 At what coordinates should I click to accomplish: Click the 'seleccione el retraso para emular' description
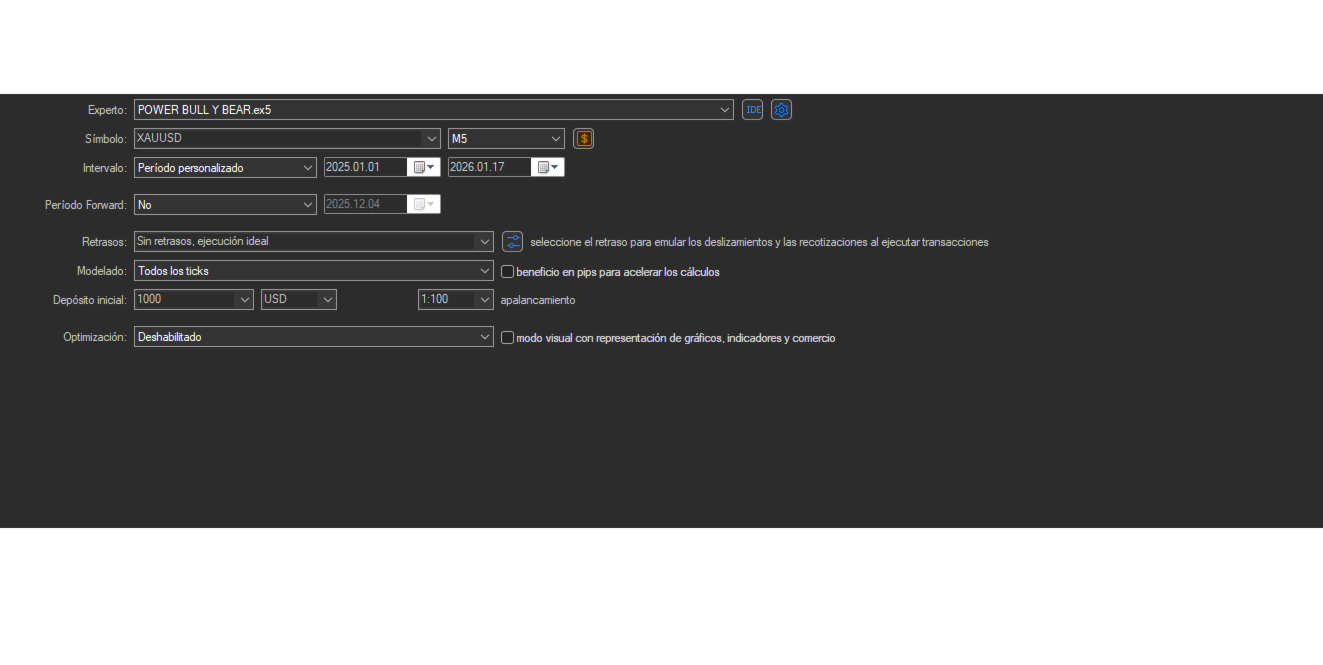point(759,242)
